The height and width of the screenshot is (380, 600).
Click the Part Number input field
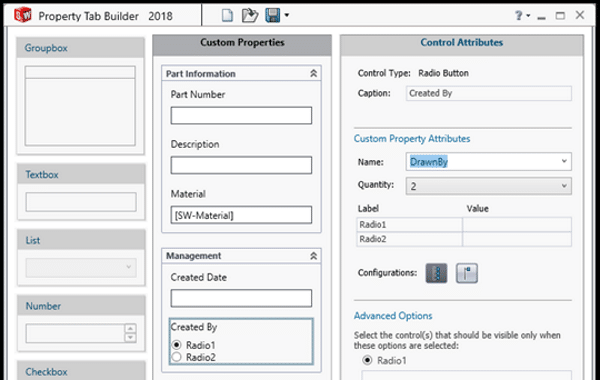(241, 116)
